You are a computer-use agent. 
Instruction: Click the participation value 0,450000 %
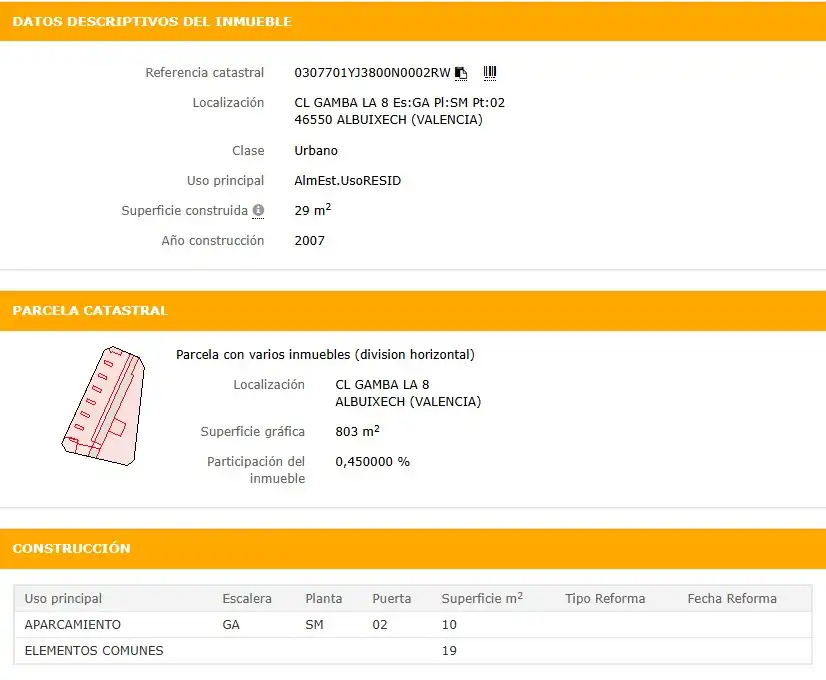[x=372, y=462]
